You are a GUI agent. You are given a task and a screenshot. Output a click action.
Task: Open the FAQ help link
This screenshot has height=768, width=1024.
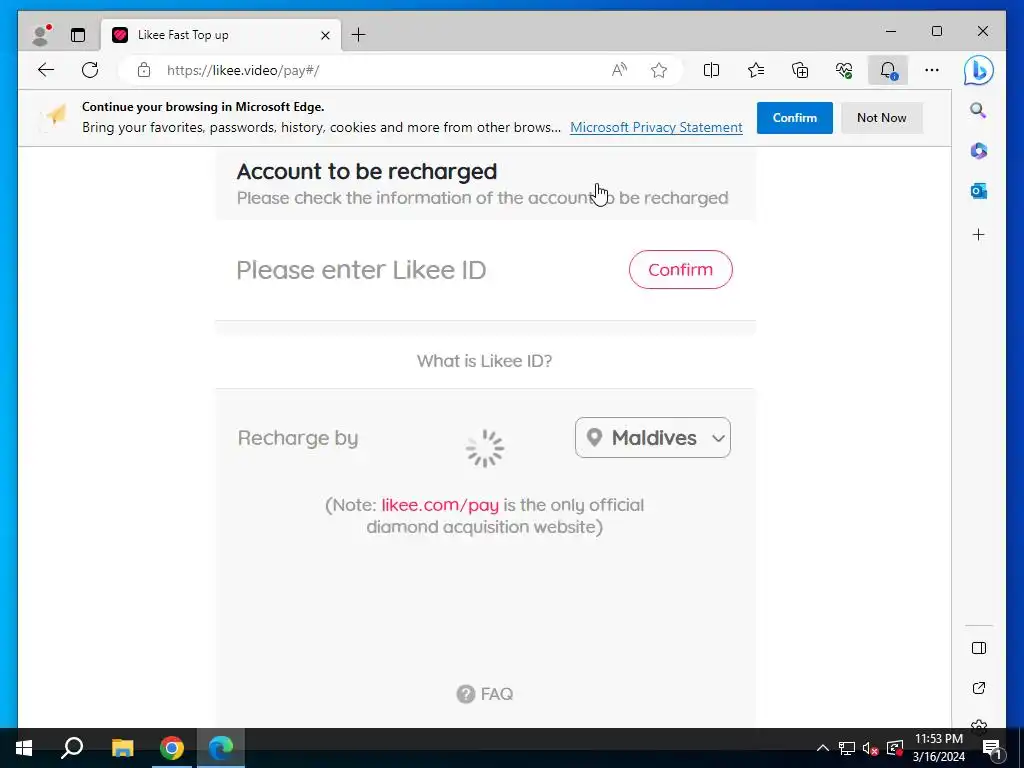(485, 694)
